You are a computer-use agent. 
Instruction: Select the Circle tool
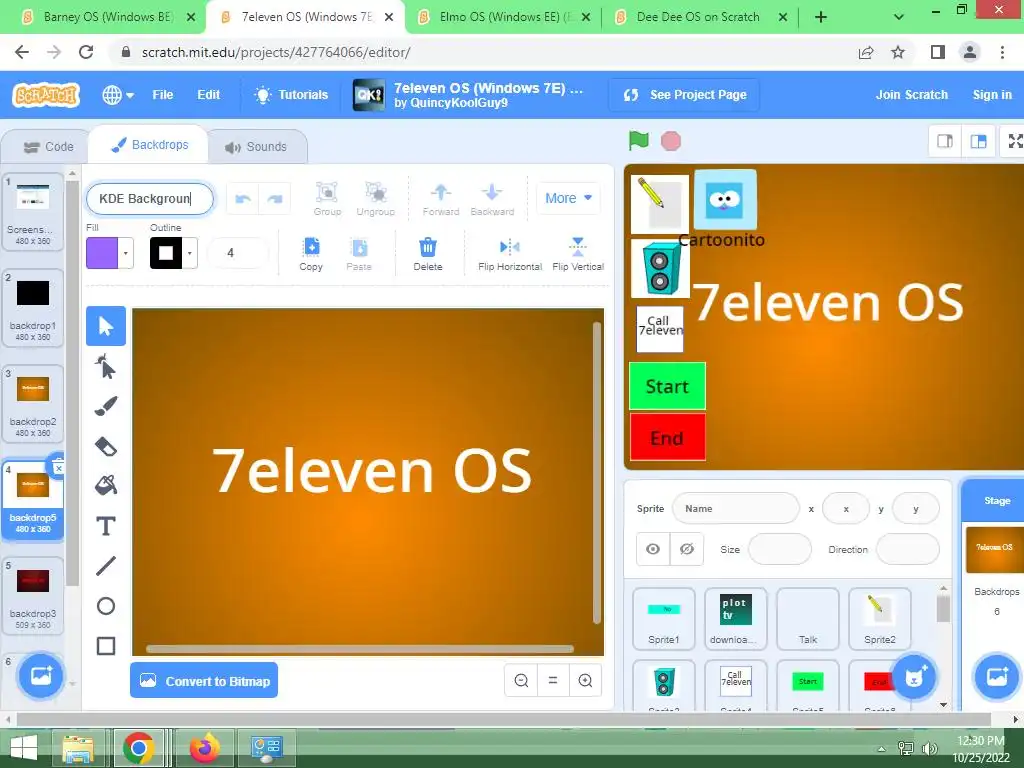[x=106, y=606]
